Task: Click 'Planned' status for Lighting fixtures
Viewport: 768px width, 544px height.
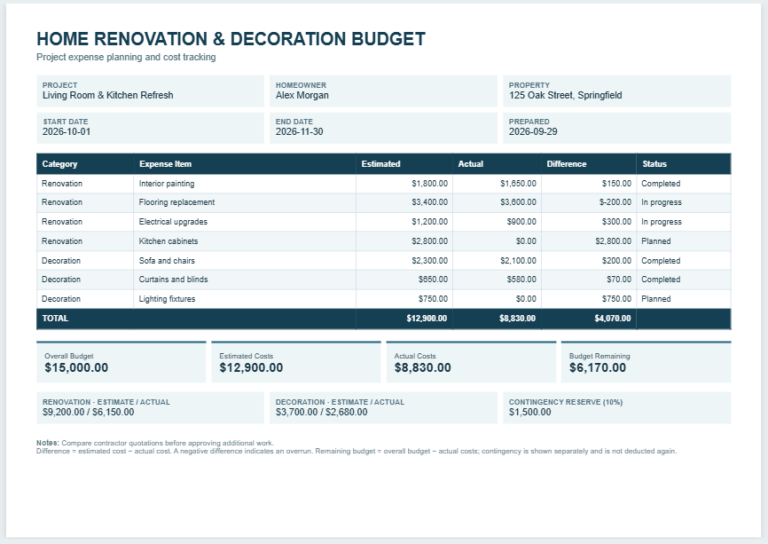Action: (x=656, y=299)
